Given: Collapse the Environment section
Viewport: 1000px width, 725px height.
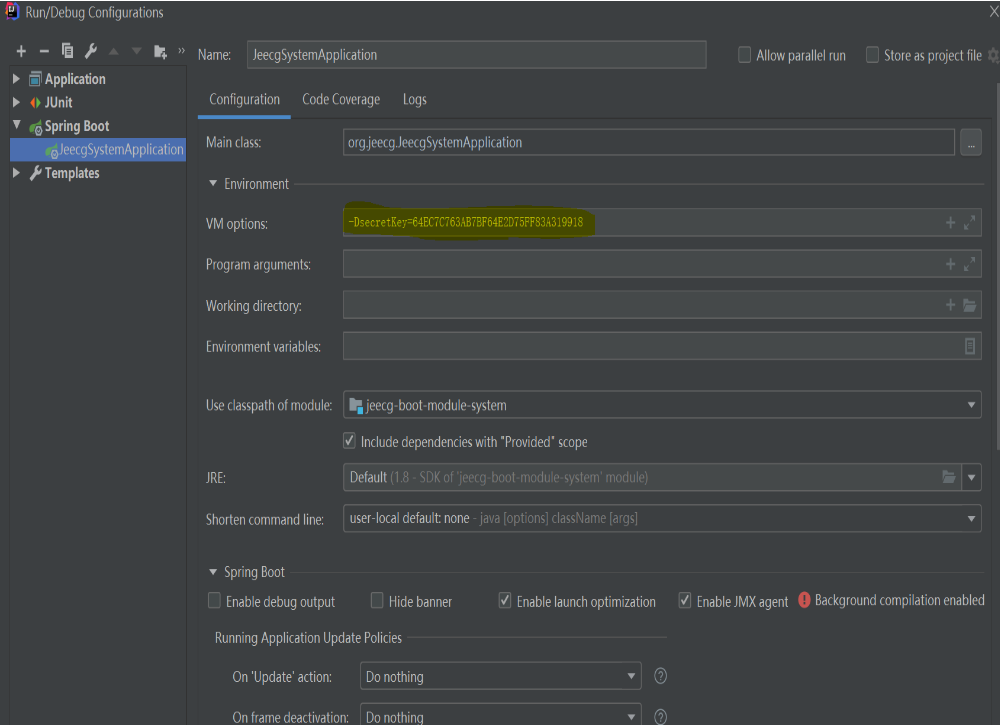Looking at the screenshot, I should tap(213, 184).
